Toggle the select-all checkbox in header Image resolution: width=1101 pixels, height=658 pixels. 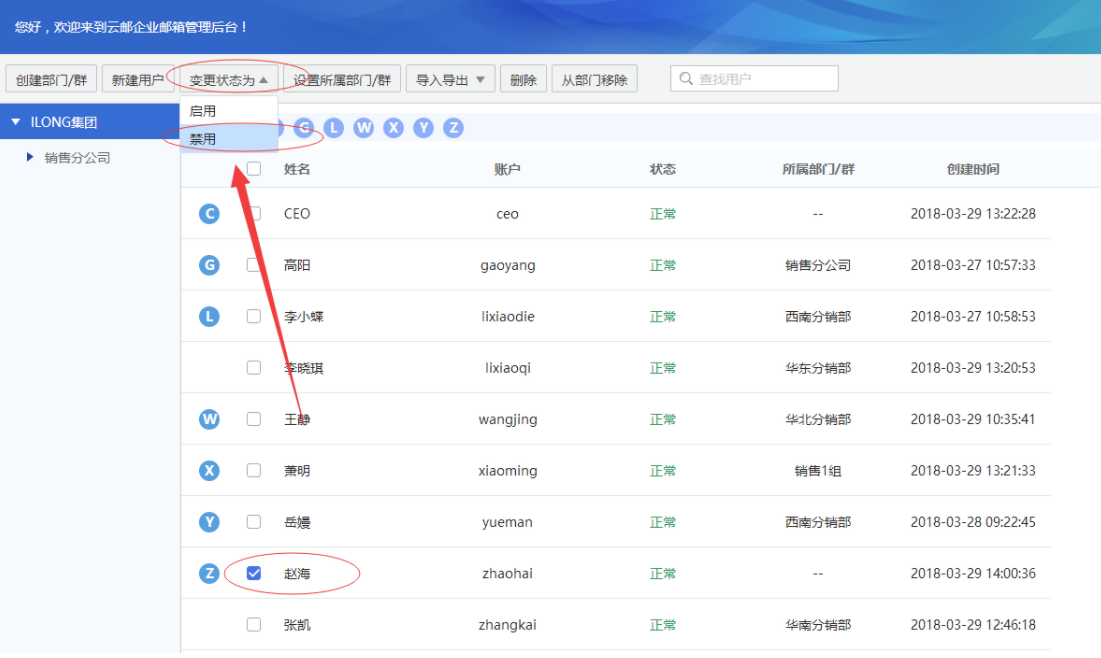254,169
